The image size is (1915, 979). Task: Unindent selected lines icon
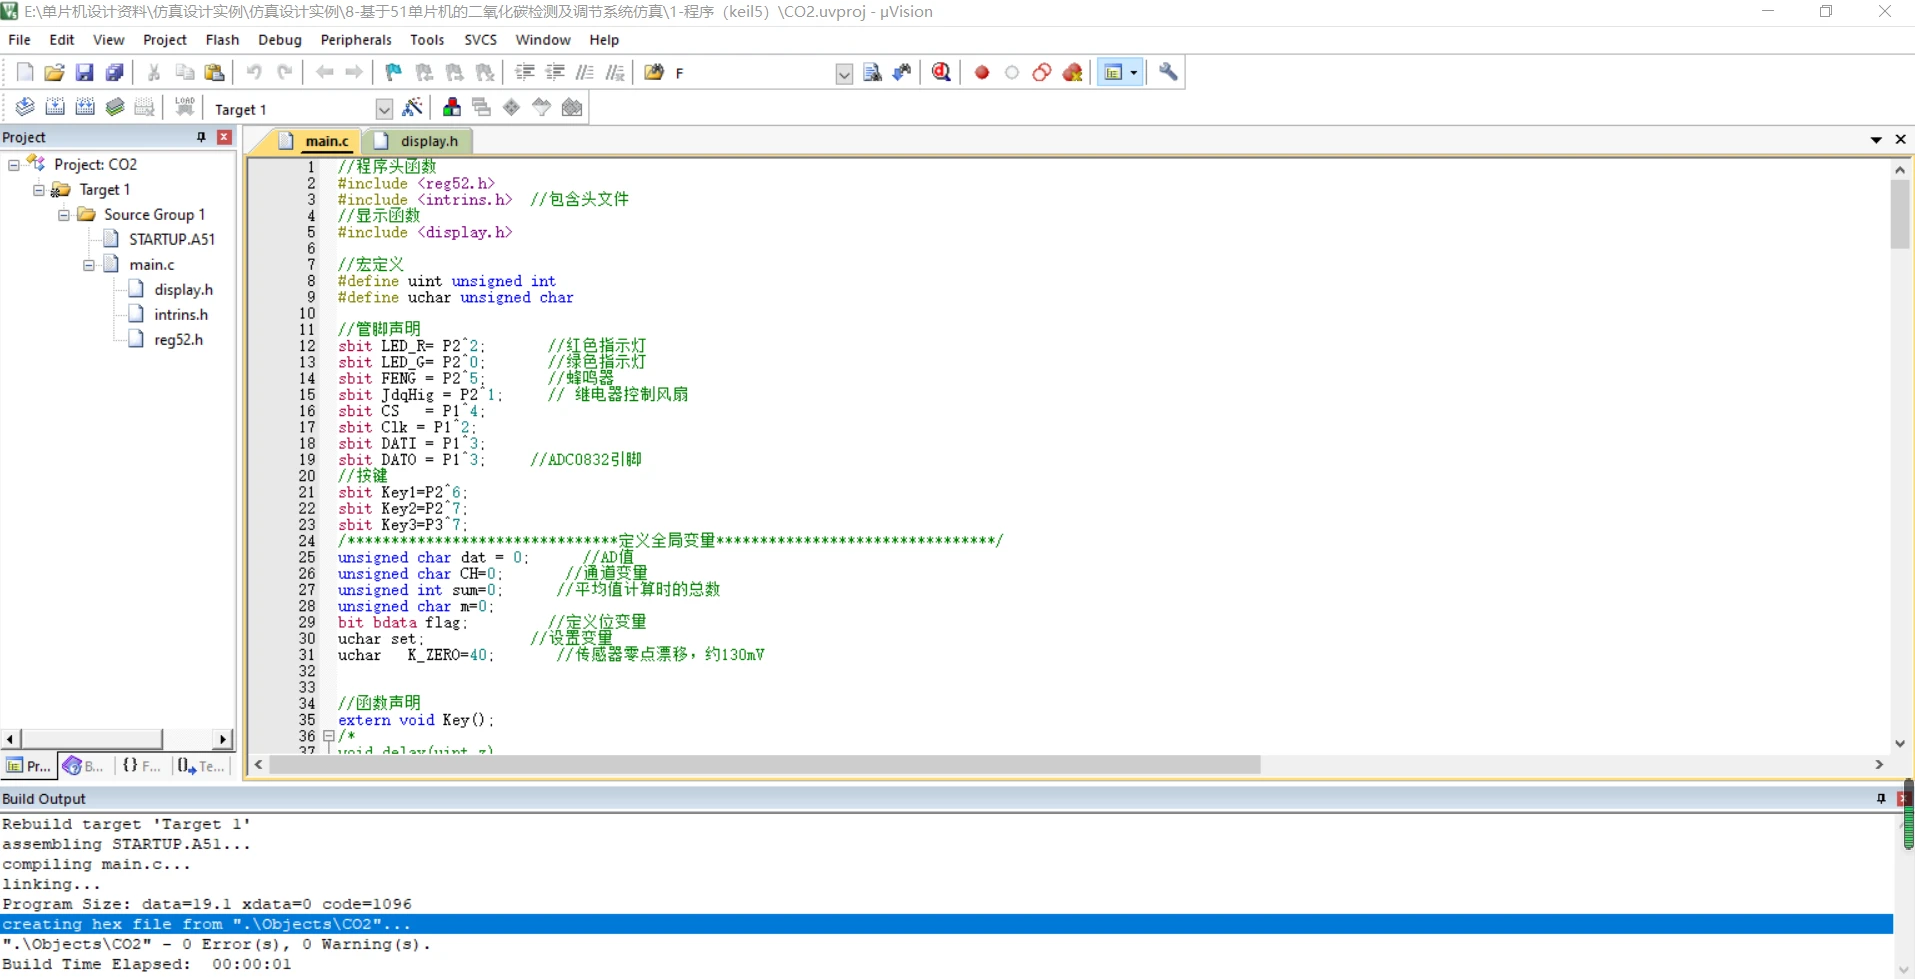555,72
